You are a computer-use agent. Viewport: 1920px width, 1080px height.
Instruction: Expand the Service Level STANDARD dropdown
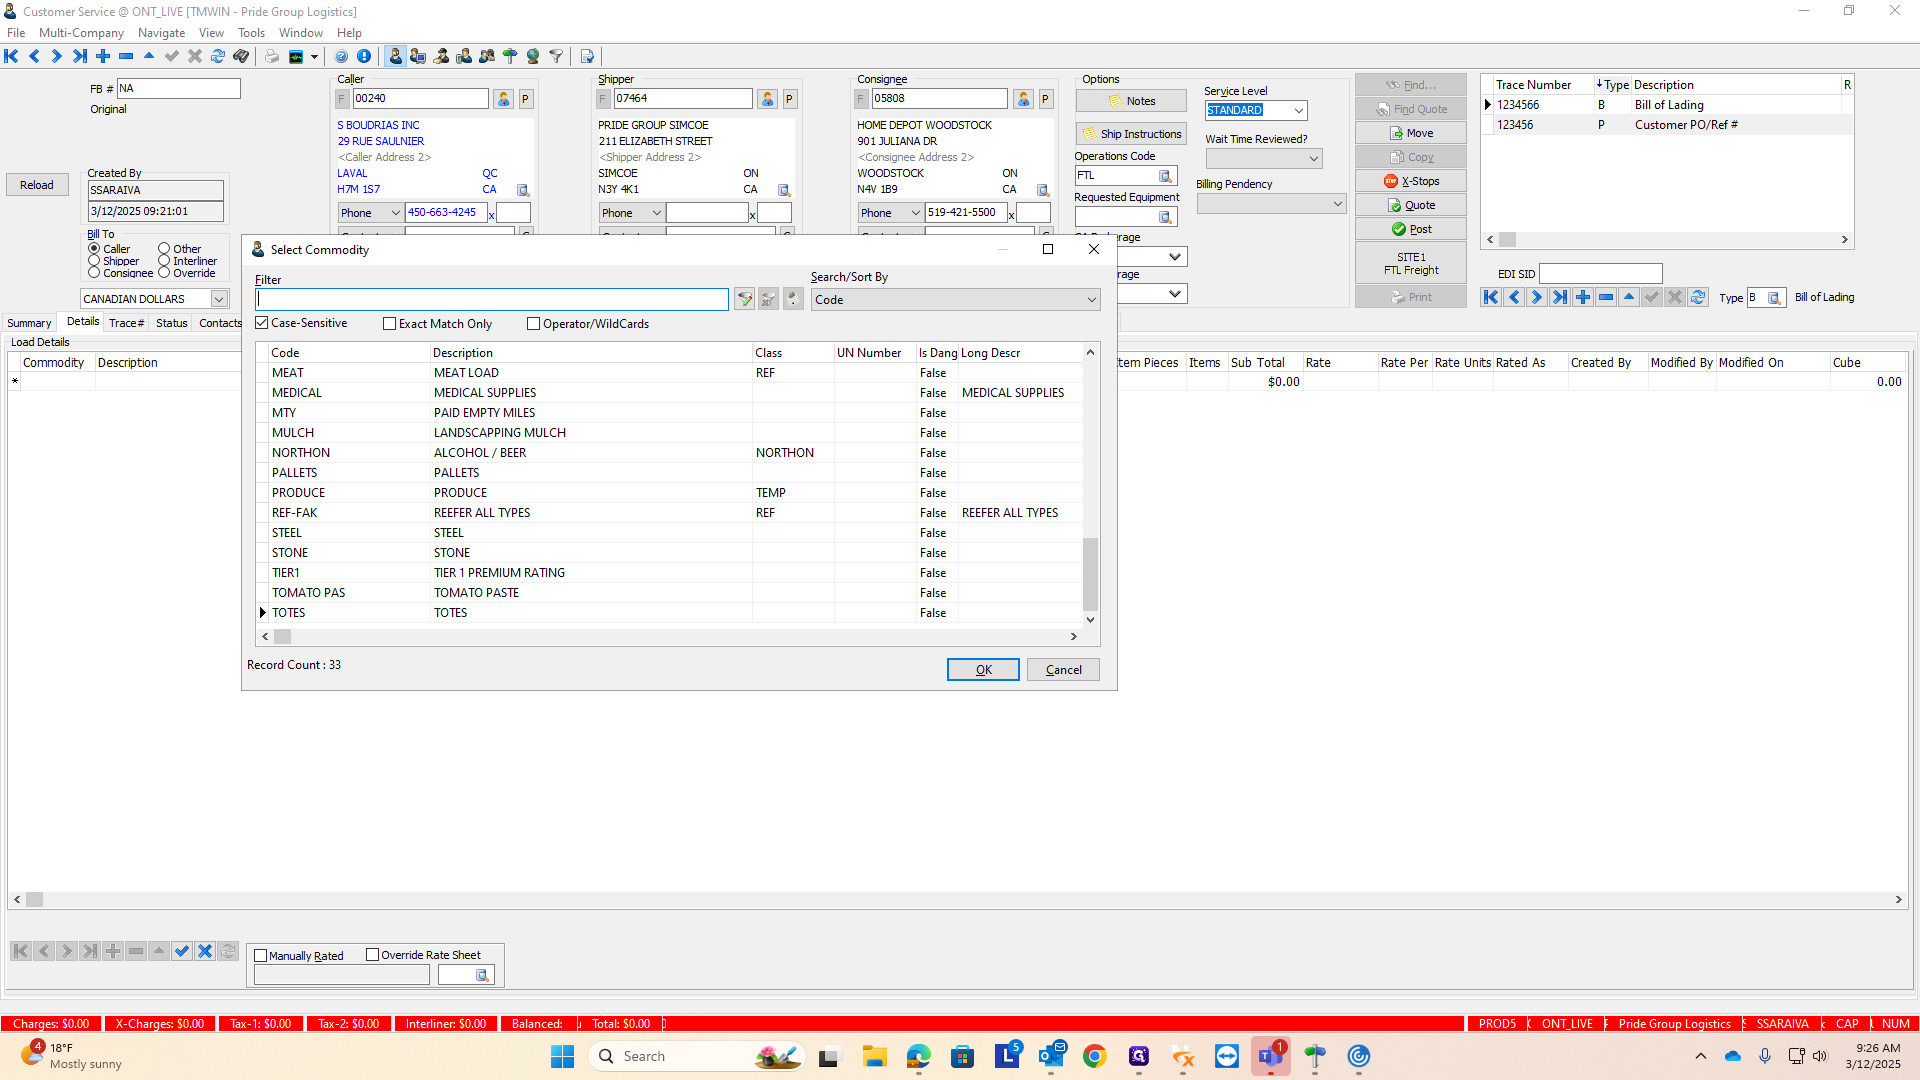click(1298, 111)
